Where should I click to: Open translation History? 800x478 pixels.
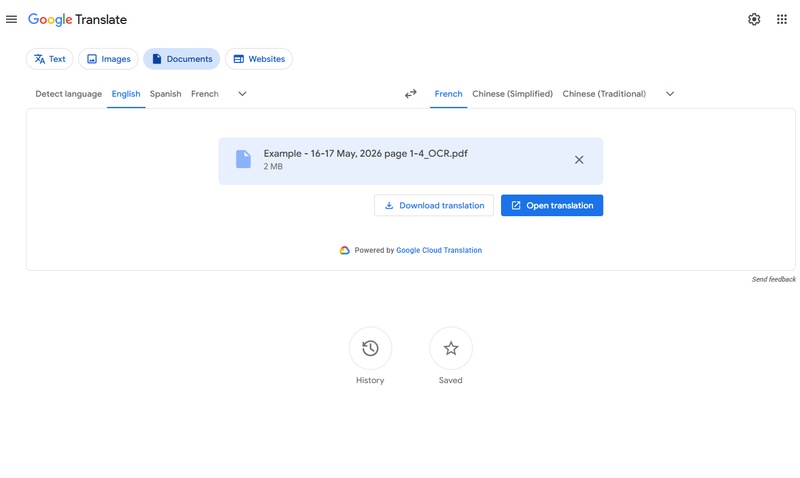pos(370,348)
